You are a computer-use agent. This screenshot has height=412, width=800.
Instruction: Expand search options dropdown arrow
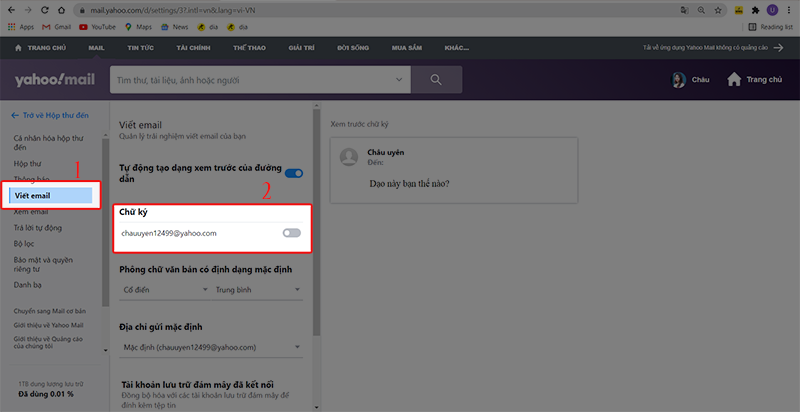tap(399, 80)
